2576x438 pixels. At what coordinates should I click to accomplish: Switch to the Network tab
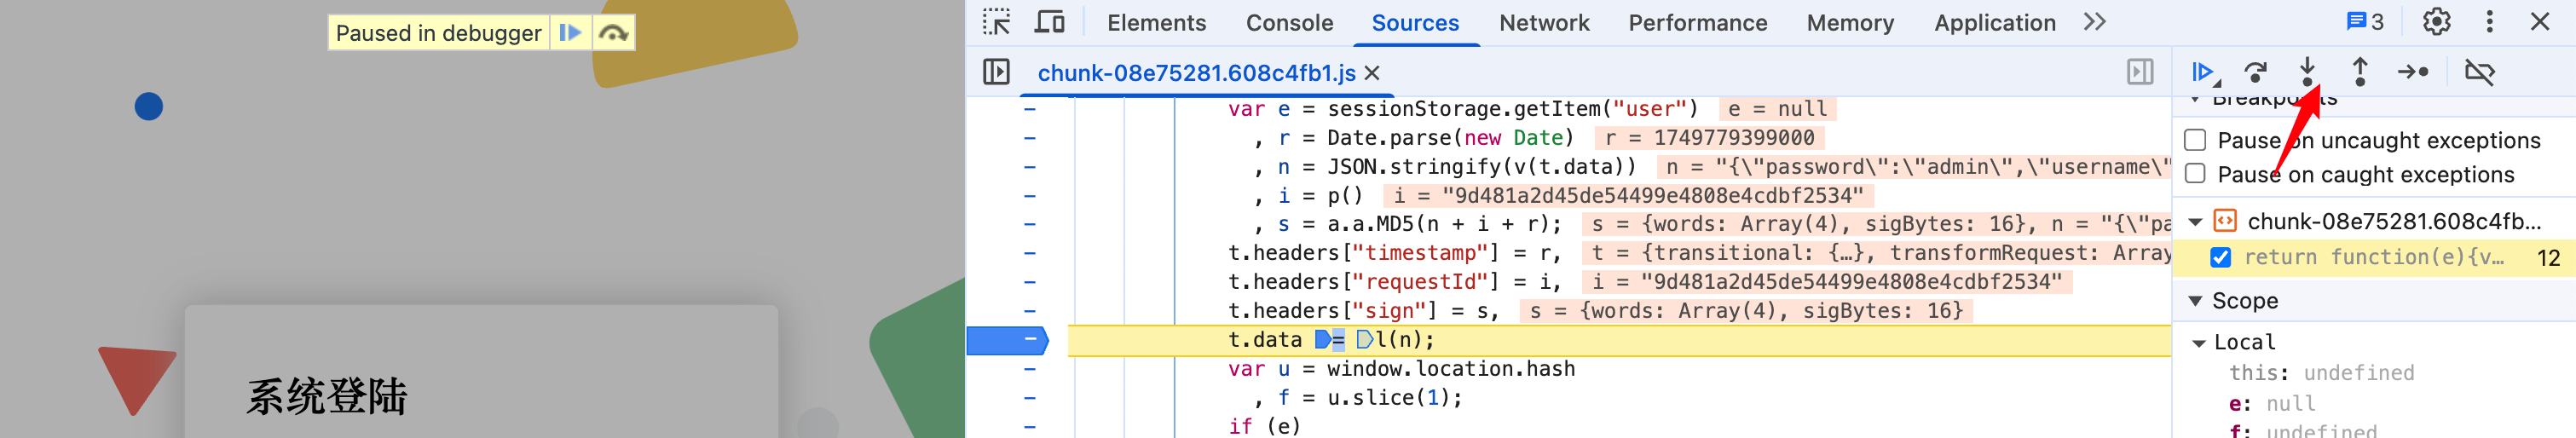pyautogui.click(x=1544, y=23)
